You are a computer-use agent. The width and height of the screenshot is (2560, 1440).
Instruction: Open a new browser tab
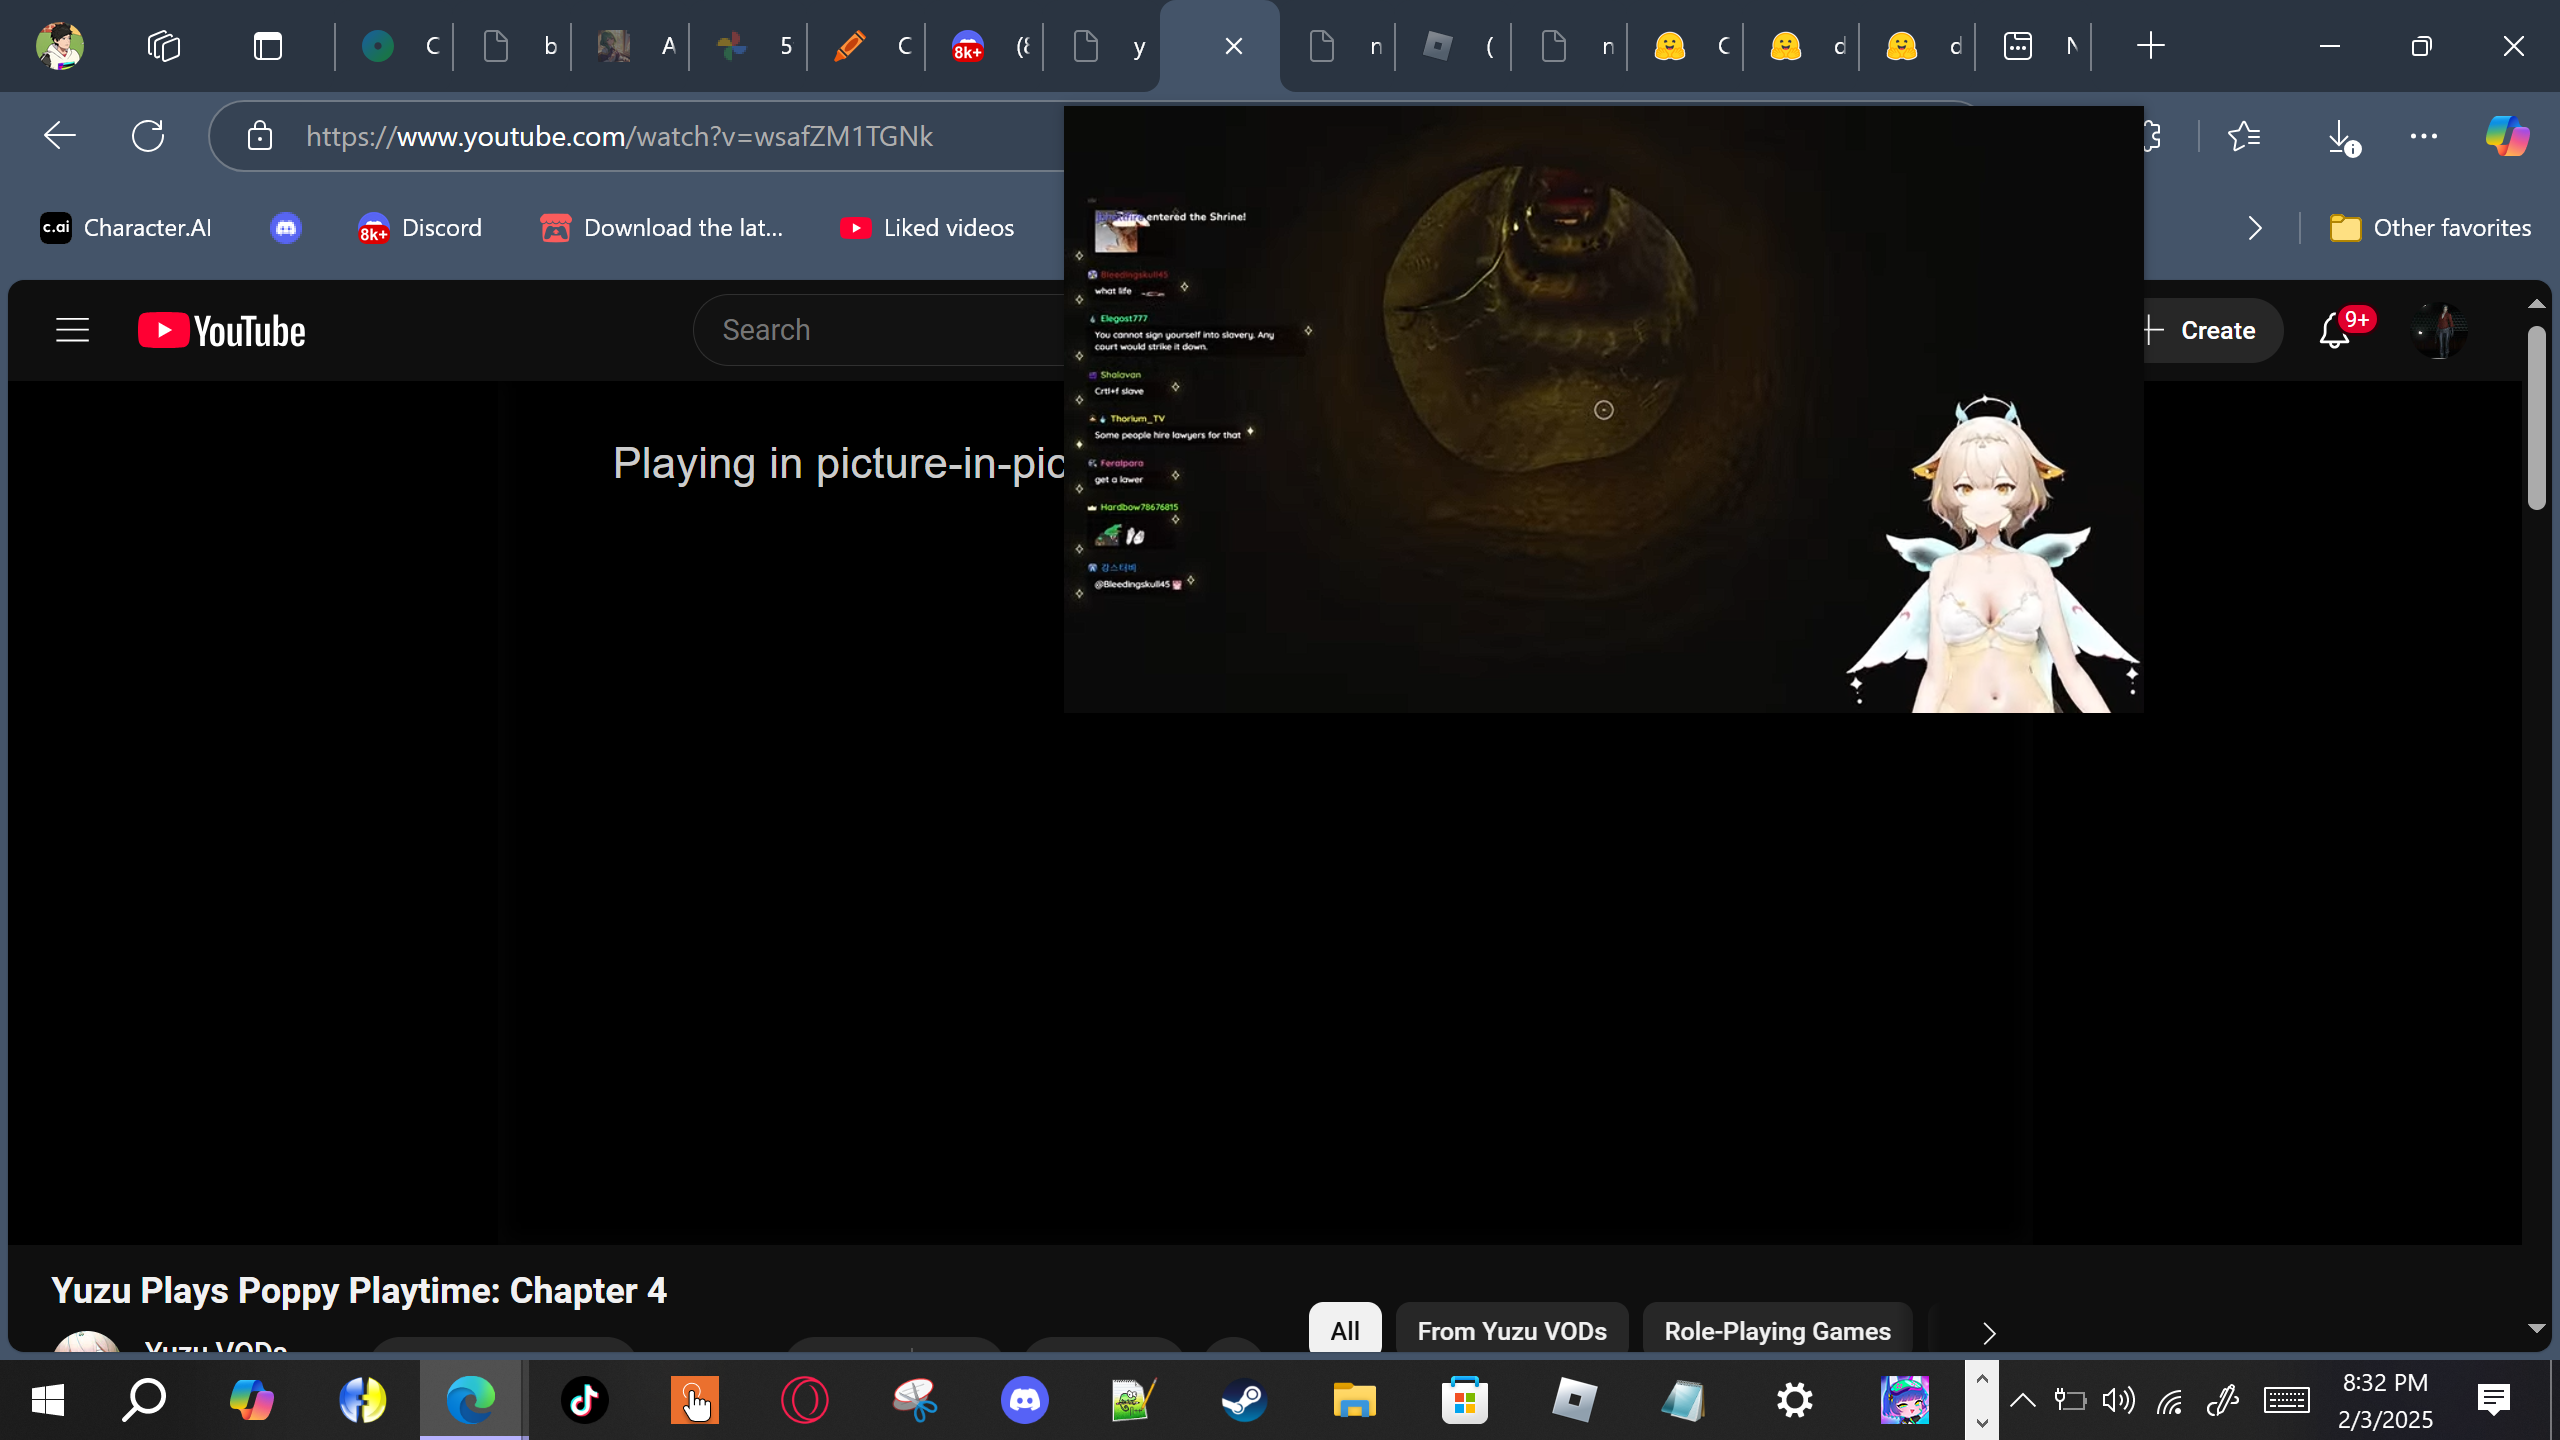(x=2150, y=46)
